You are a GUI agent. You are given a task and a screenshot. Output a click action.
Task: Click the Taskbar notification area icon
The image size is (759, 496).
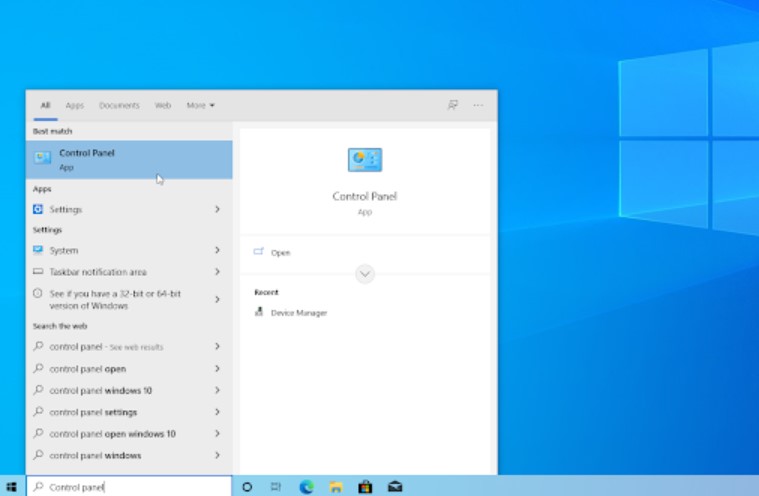coord(38,271)
